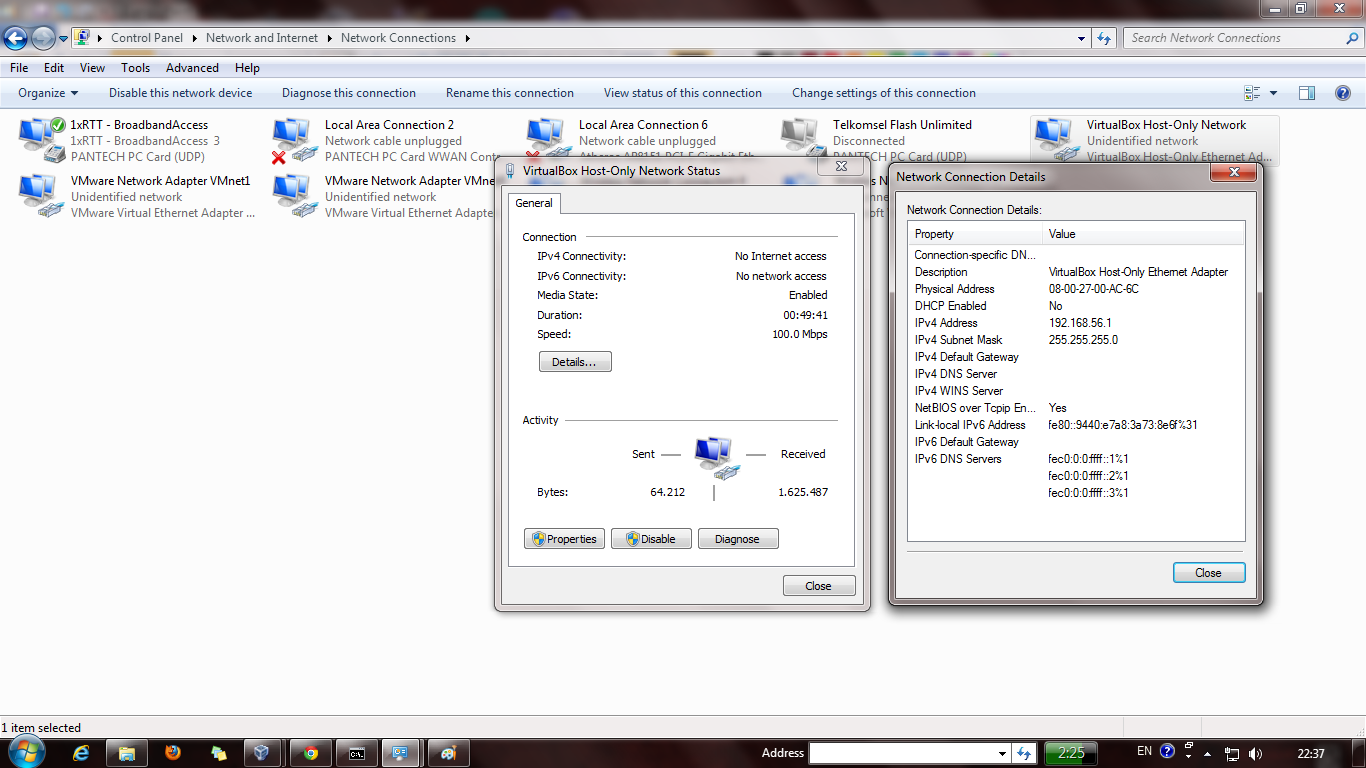Expand the arrow after Network Connections breadcrumb
Viewport: 1366px width, 768px height.
(x=467, y=38)
